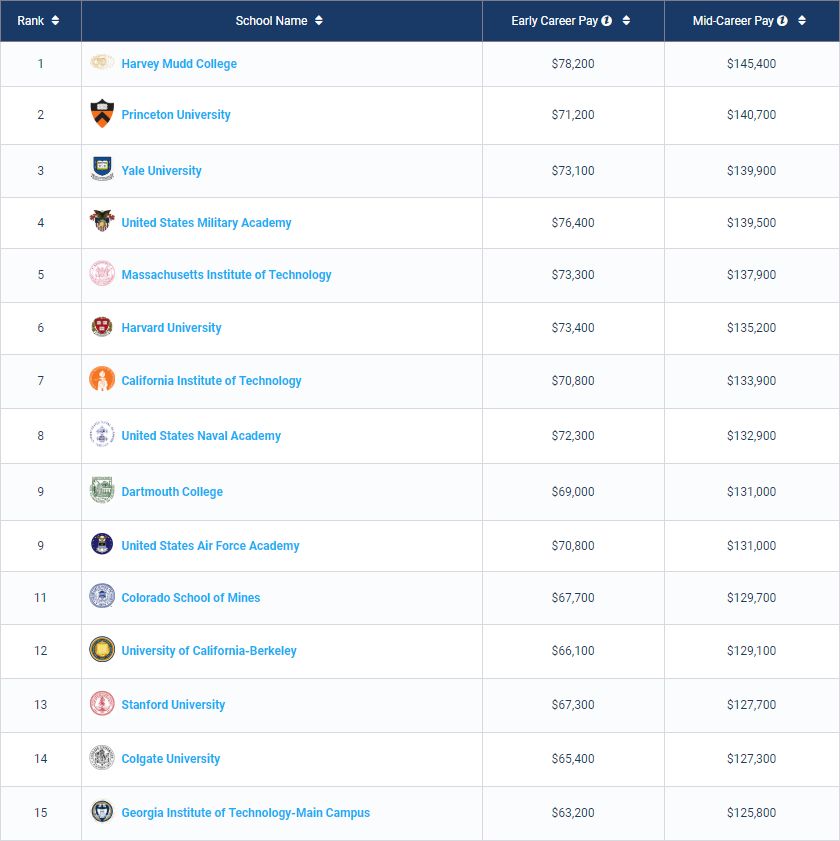
Task: Click the Yale University crest logo
Action: (102, 169)
